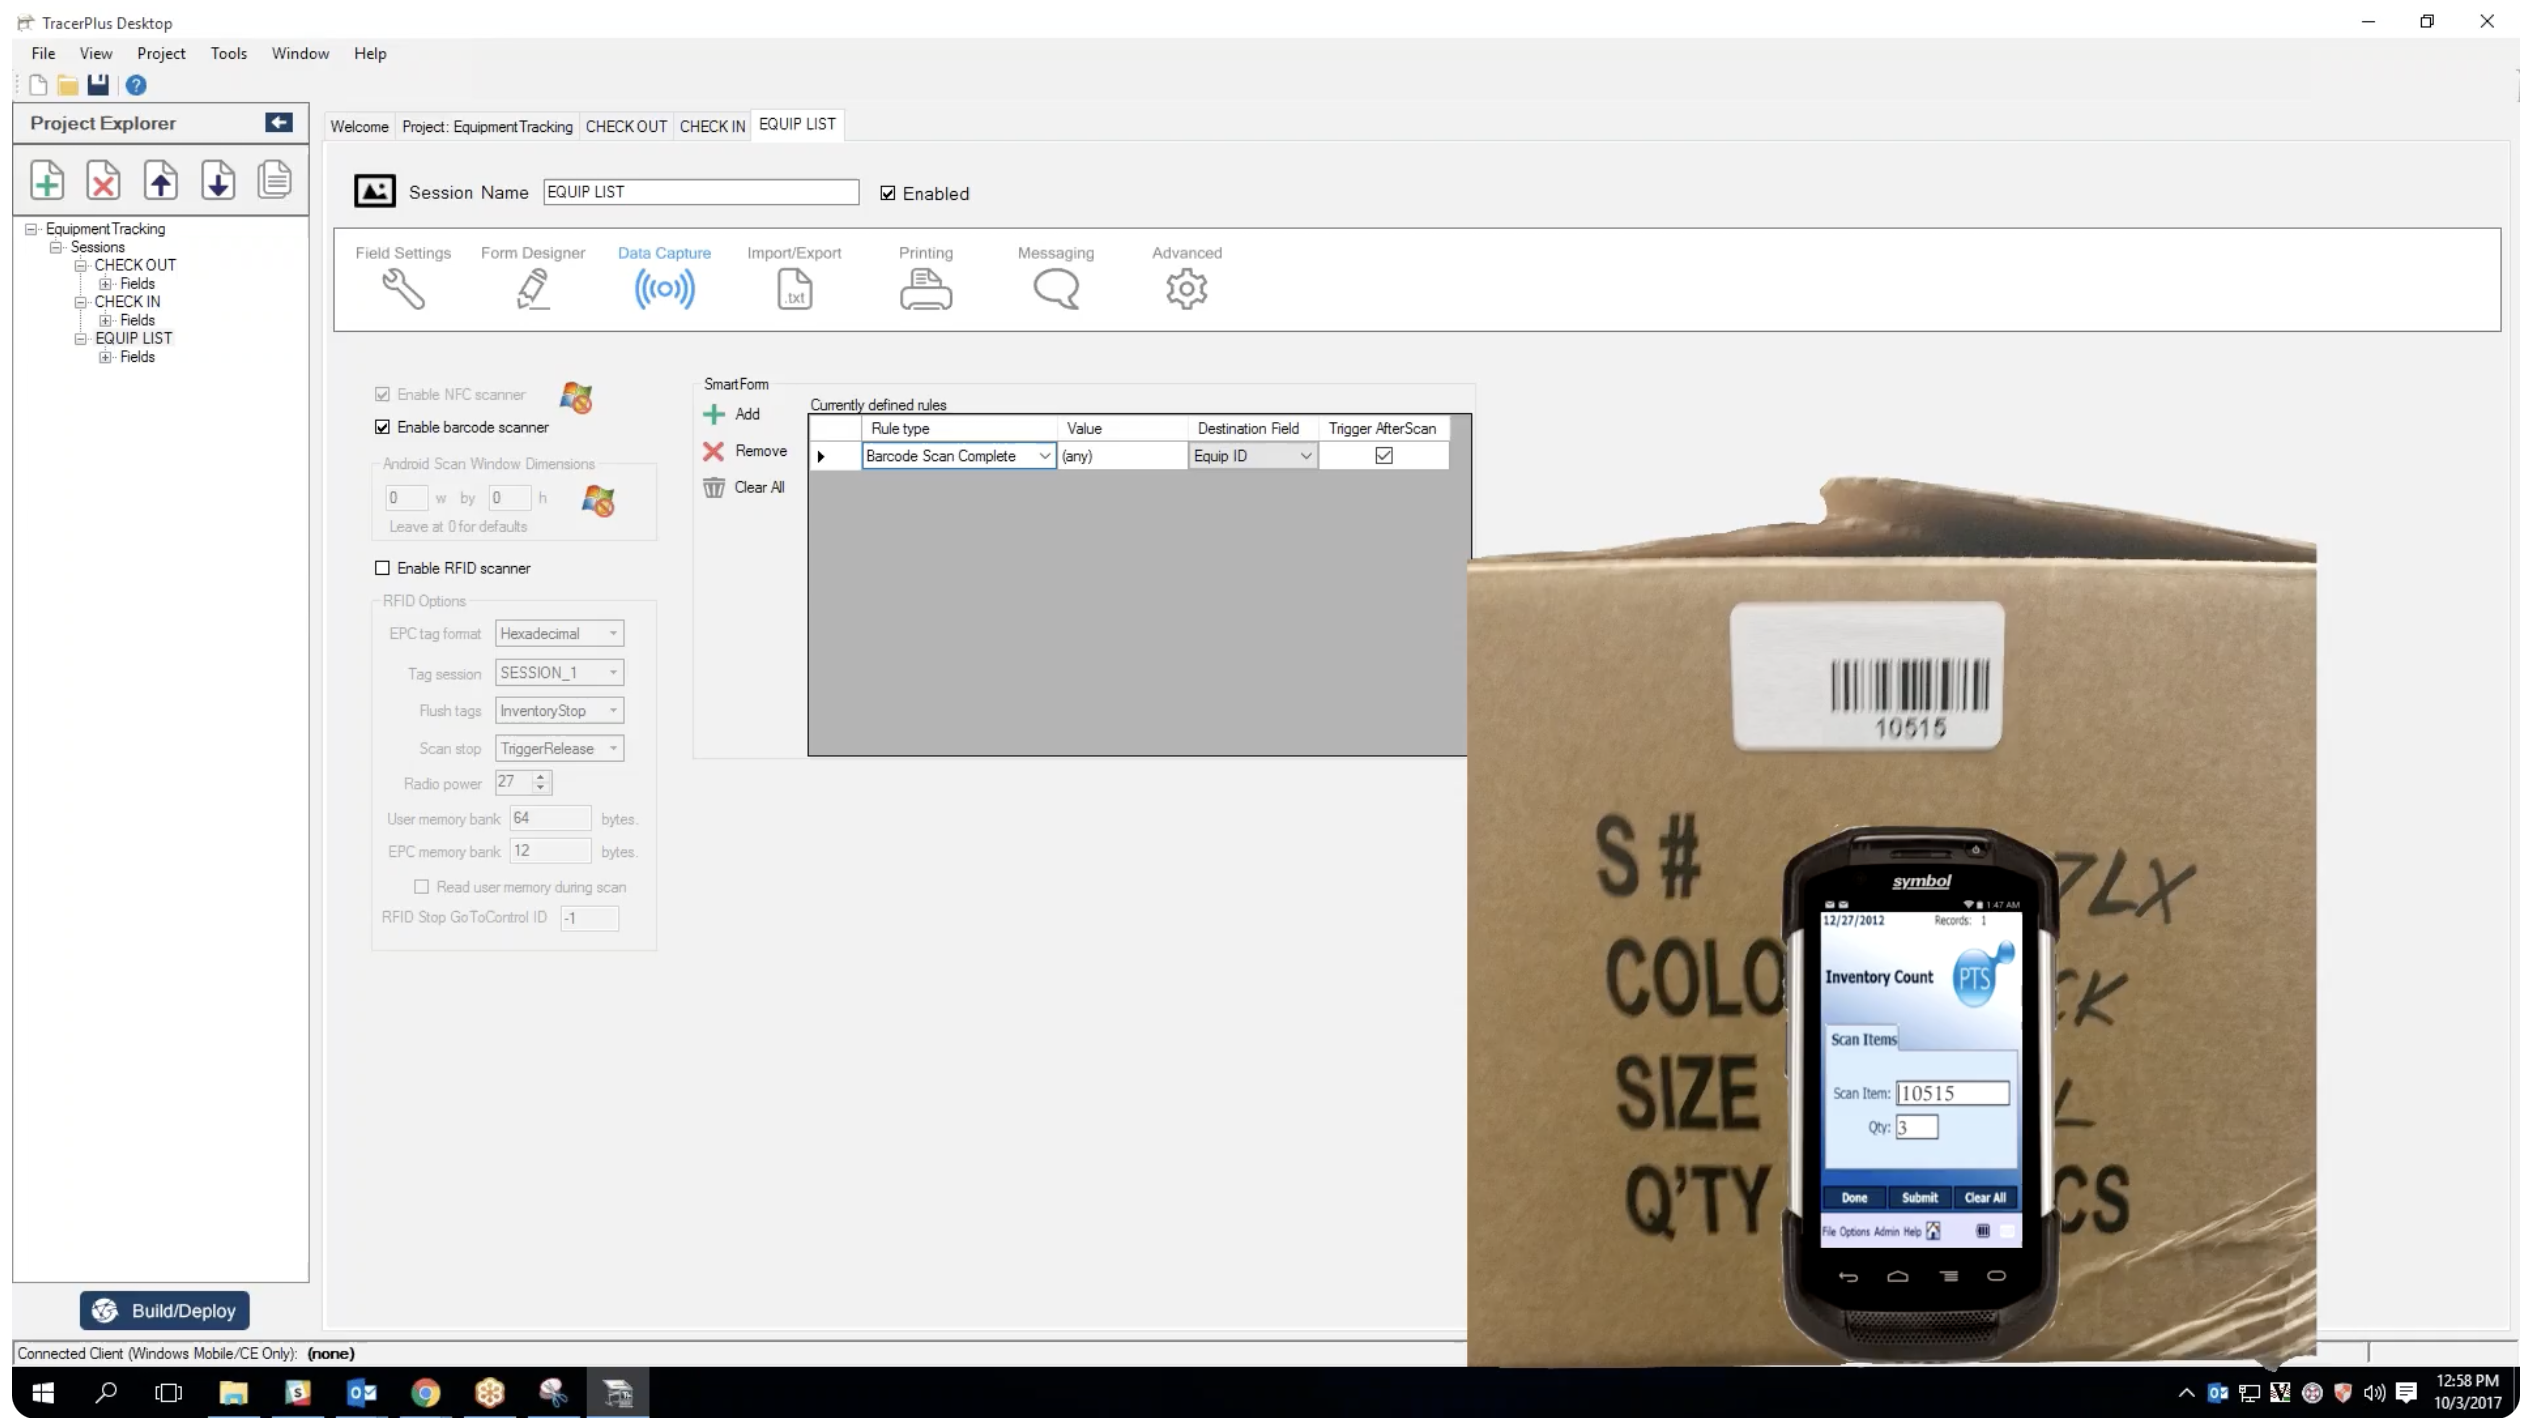Delete selected session with red X icon
Screen dimensions: 2526x1420
pos(103,180)
